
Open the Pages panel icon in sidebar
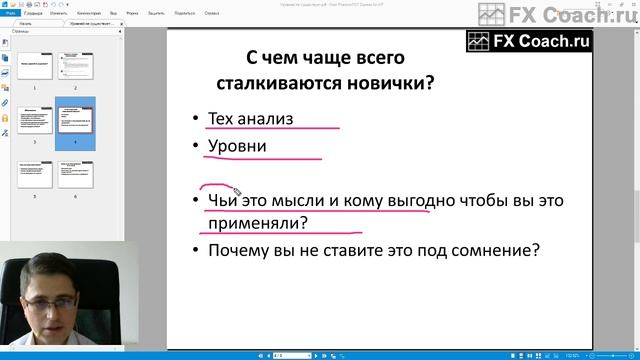coord(5,58)
